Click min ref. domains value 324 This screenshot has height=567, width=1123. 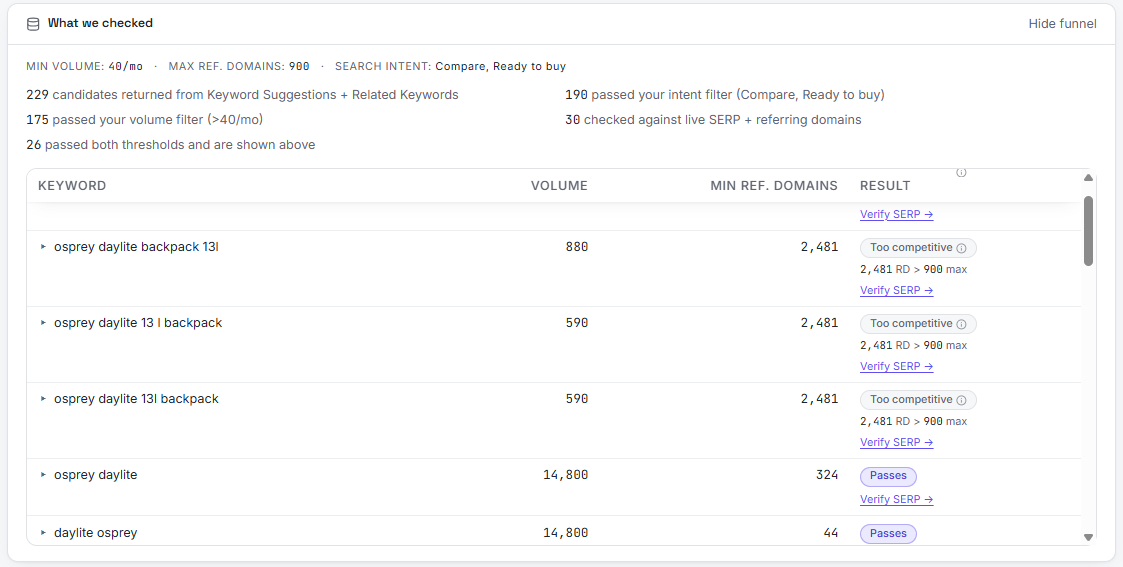826,475
